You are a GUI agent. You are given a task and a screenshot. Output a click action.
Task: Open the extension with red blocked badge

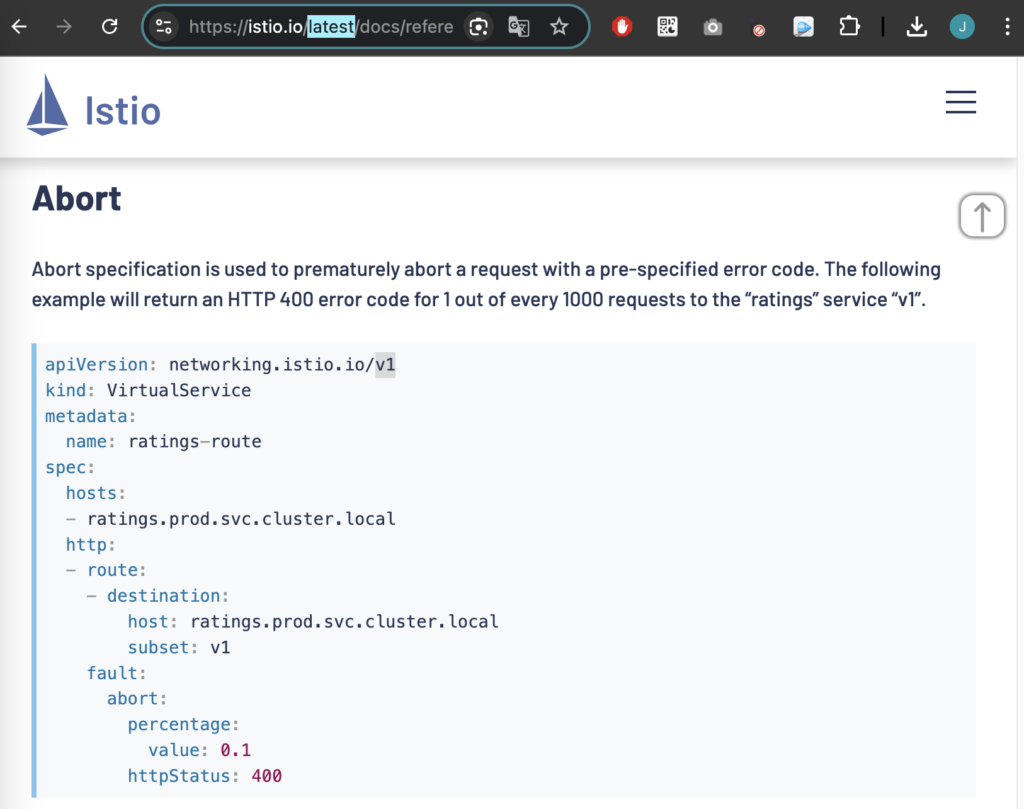pos(758,27)
